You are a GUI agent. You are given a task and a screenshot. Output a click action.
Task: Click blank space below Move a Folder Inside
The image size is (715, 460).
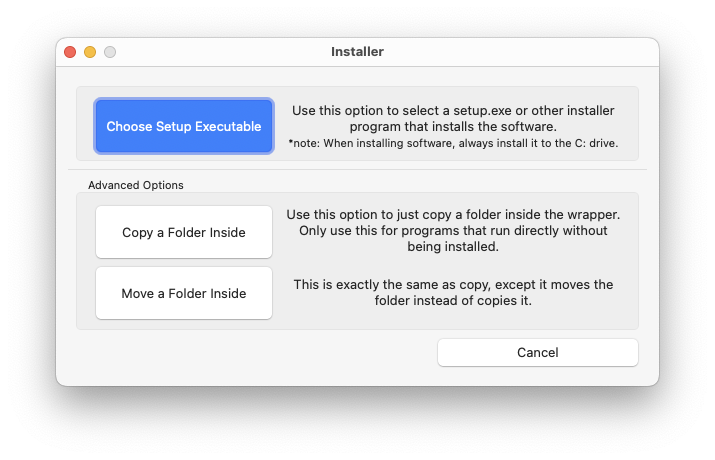(184, 324)
